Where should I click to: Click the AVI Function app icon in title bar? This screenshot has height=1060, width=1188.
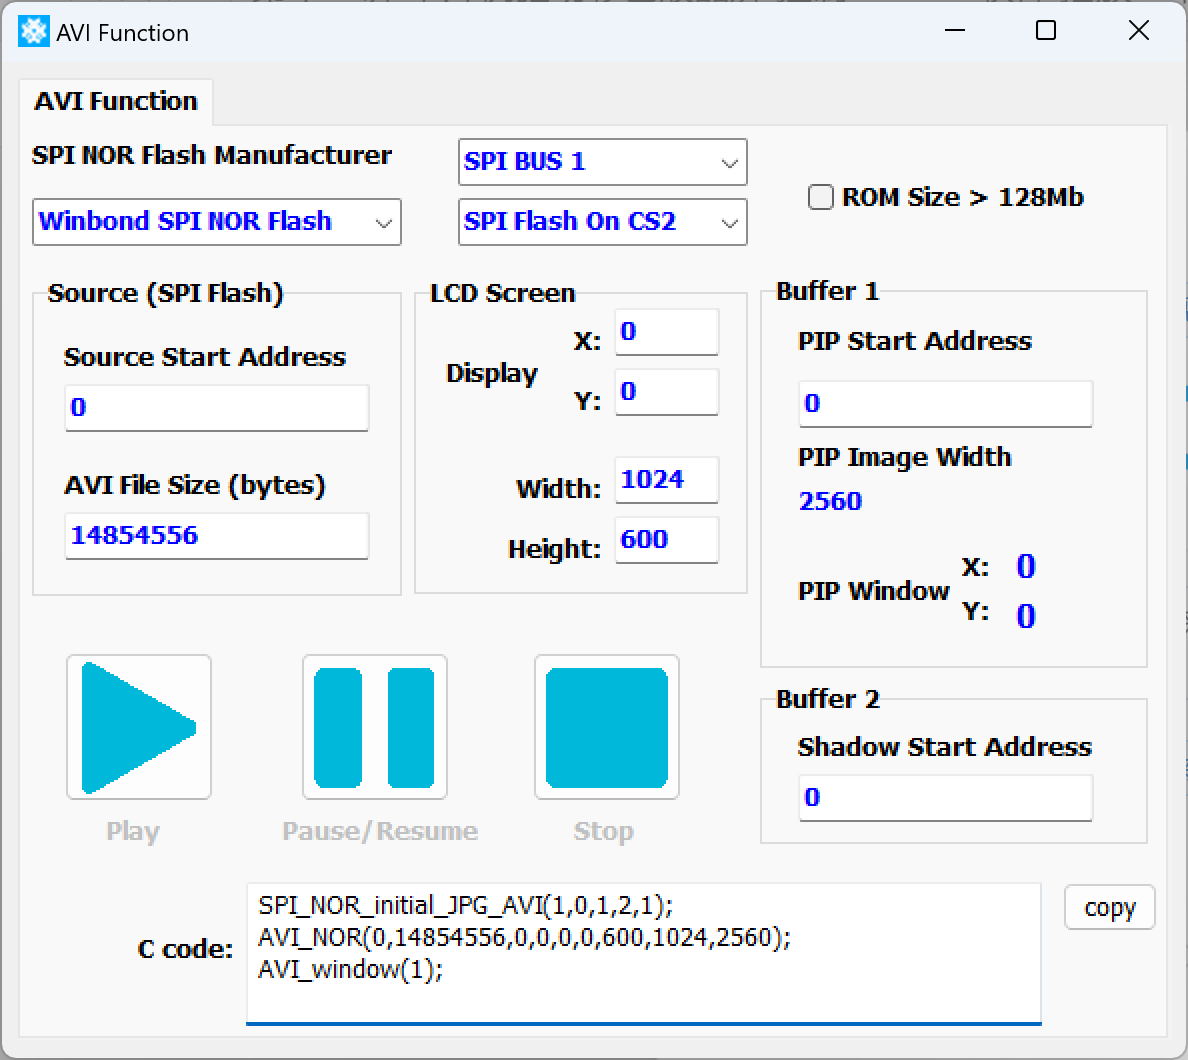pos(34,32)
